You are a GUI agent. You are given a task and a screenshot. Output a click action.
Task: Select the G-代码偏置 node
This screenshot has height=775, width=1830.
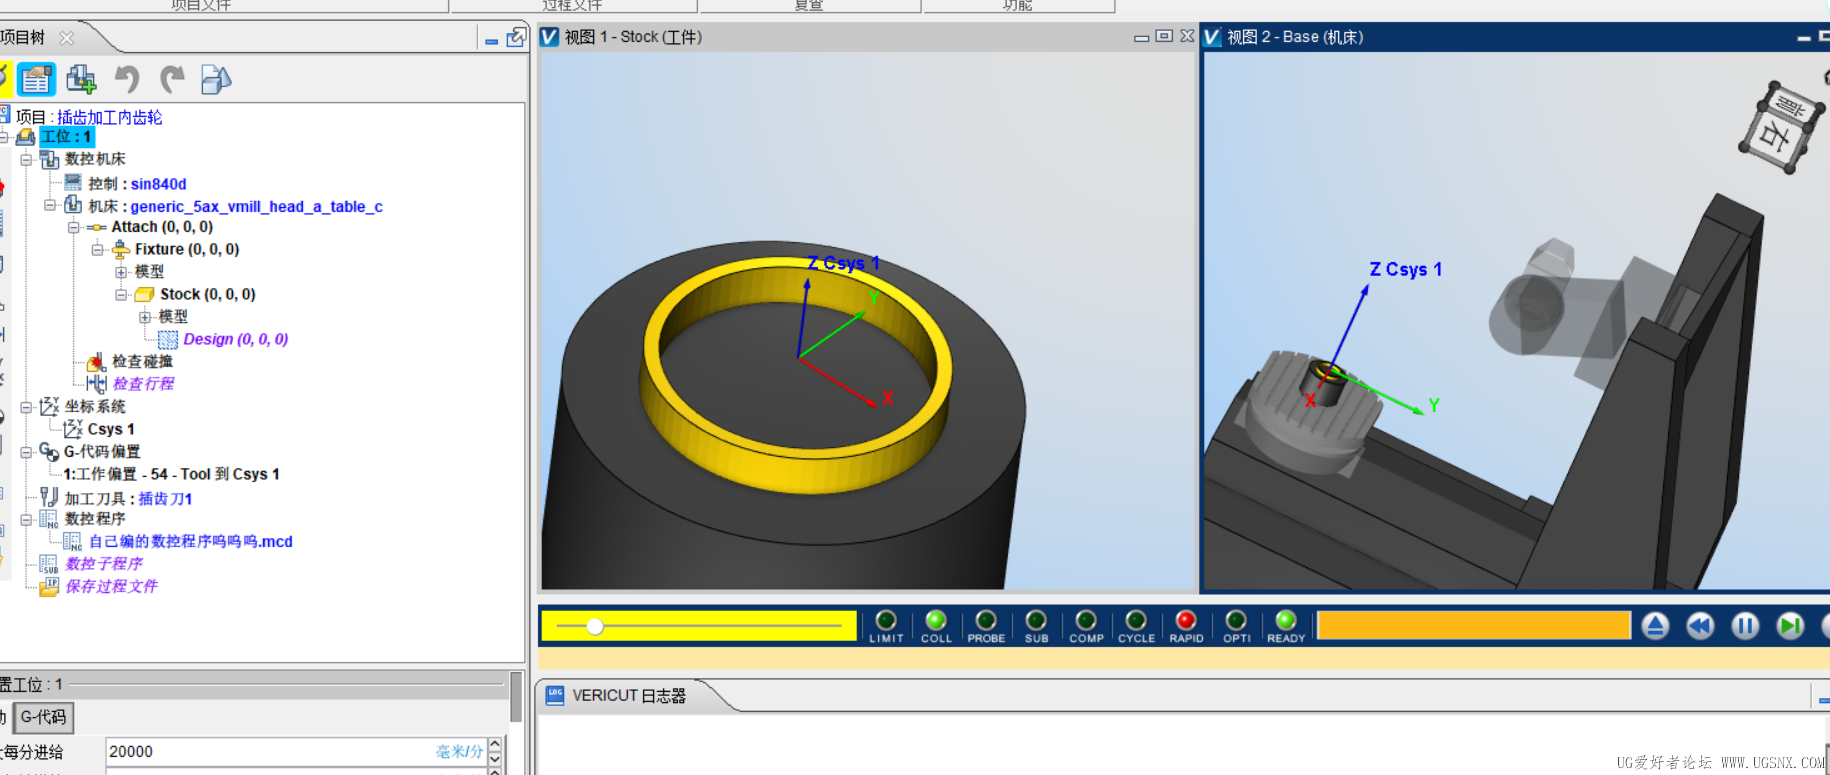coord(102,452)
